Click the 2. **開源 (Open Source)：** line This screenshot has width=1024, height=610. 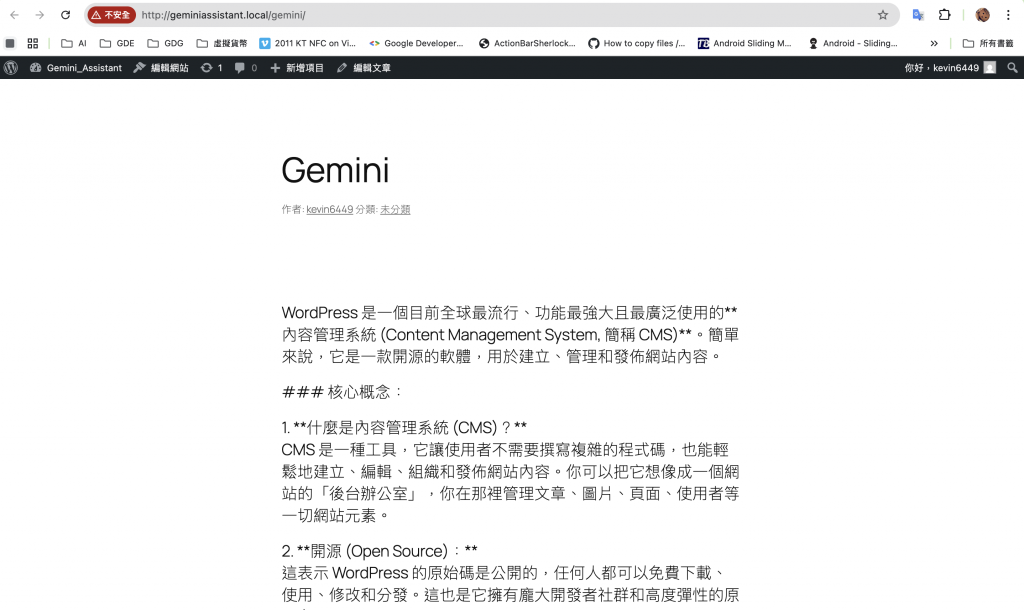379,551
